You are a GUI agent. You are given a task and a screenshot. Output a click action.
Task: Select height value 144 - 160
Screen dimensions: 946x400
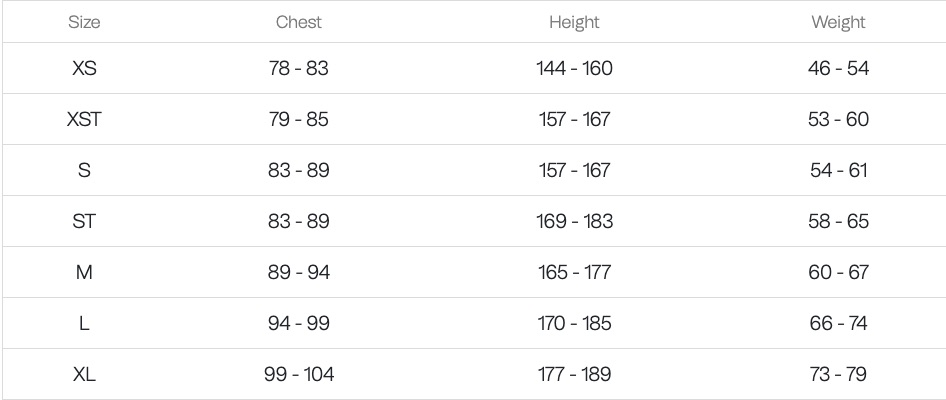point(574,68)
